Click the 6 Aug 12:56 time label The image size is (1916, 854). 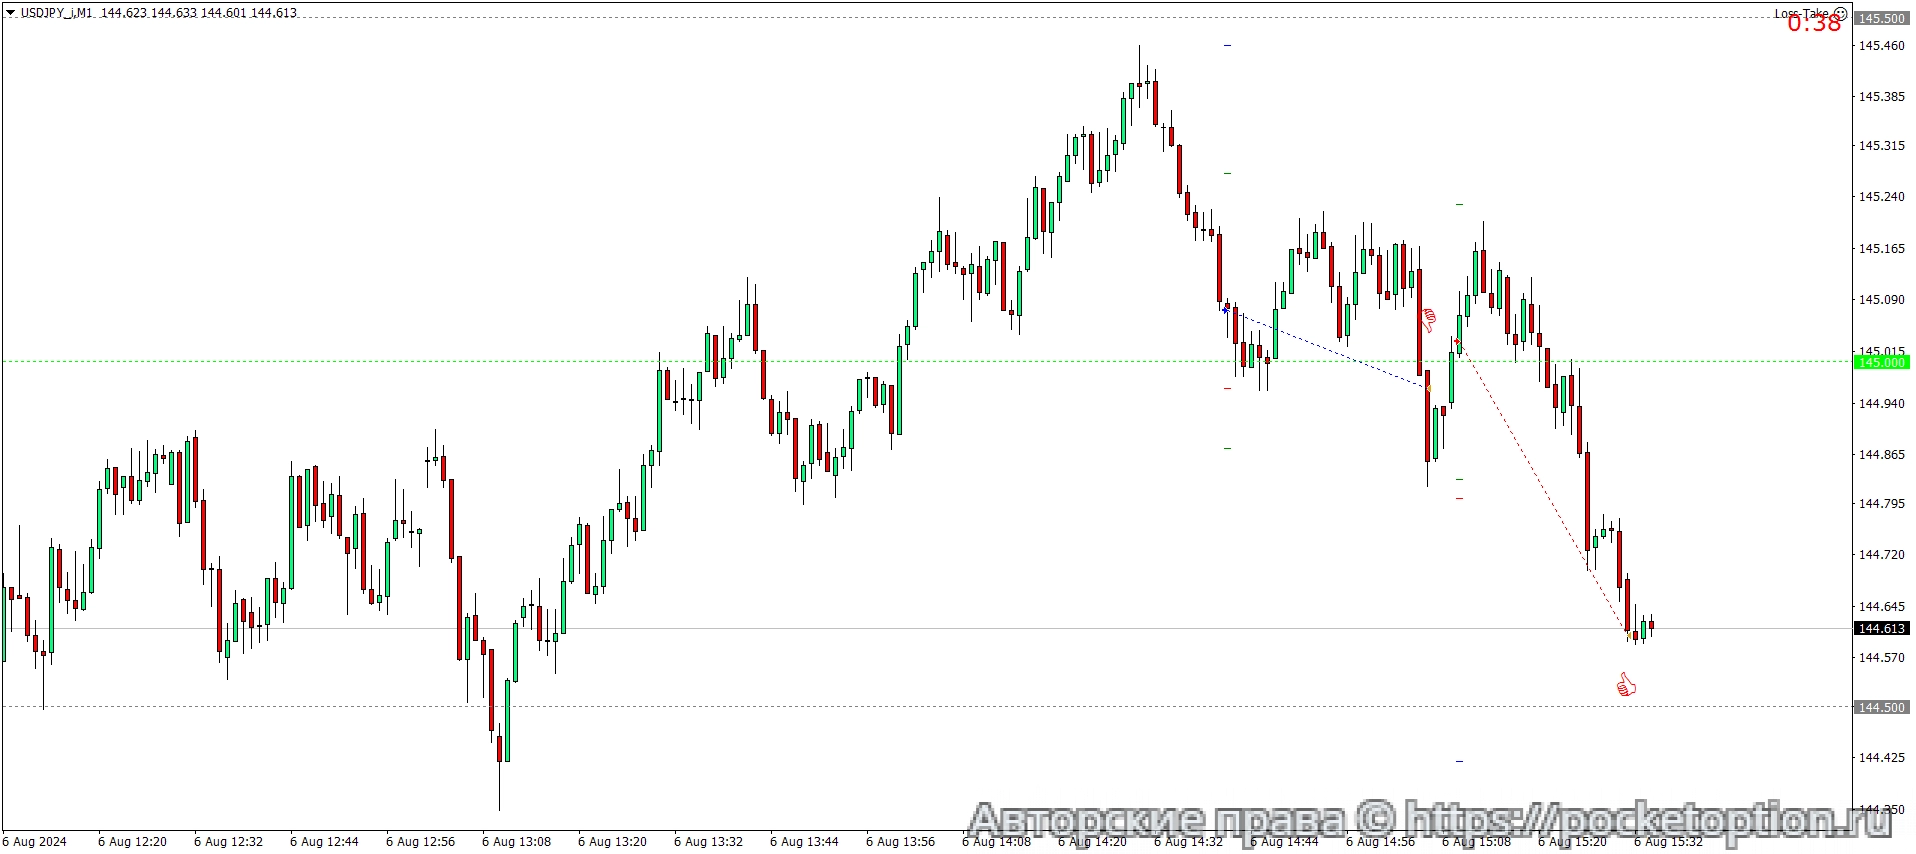(420, 841)
